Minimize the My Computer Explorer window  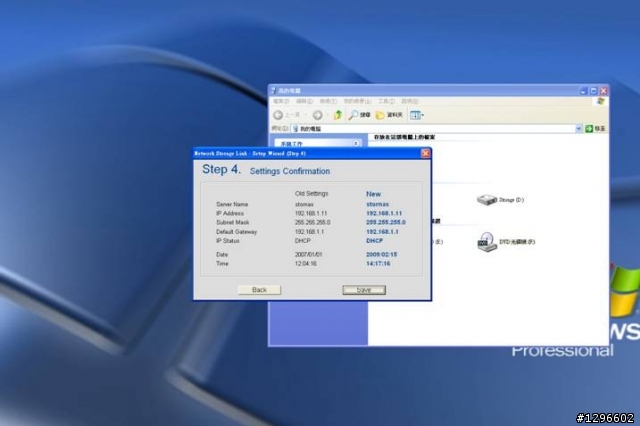(584, 91)
